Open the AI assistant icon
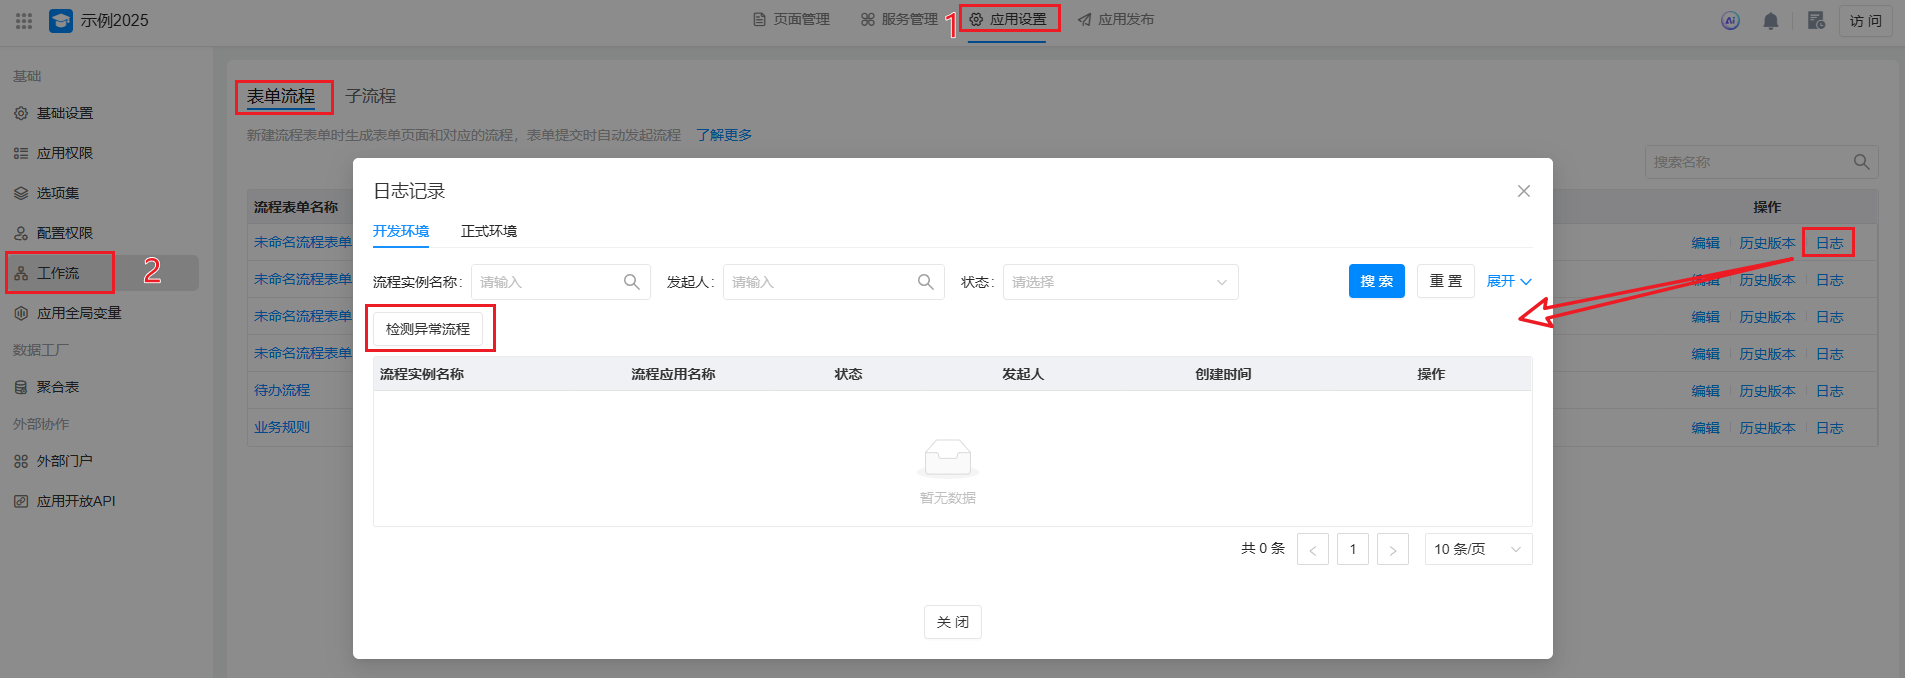Image resolution: width=1905 pixels, height=678 pixels. [x=1730, y=21]
